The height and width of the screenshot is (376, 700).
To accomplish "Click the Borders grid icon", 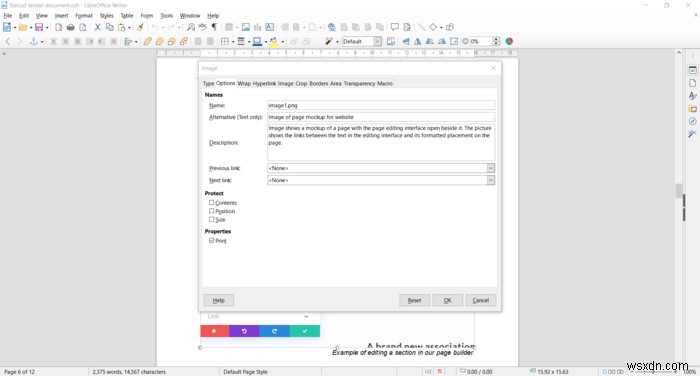I will [225, 42].
